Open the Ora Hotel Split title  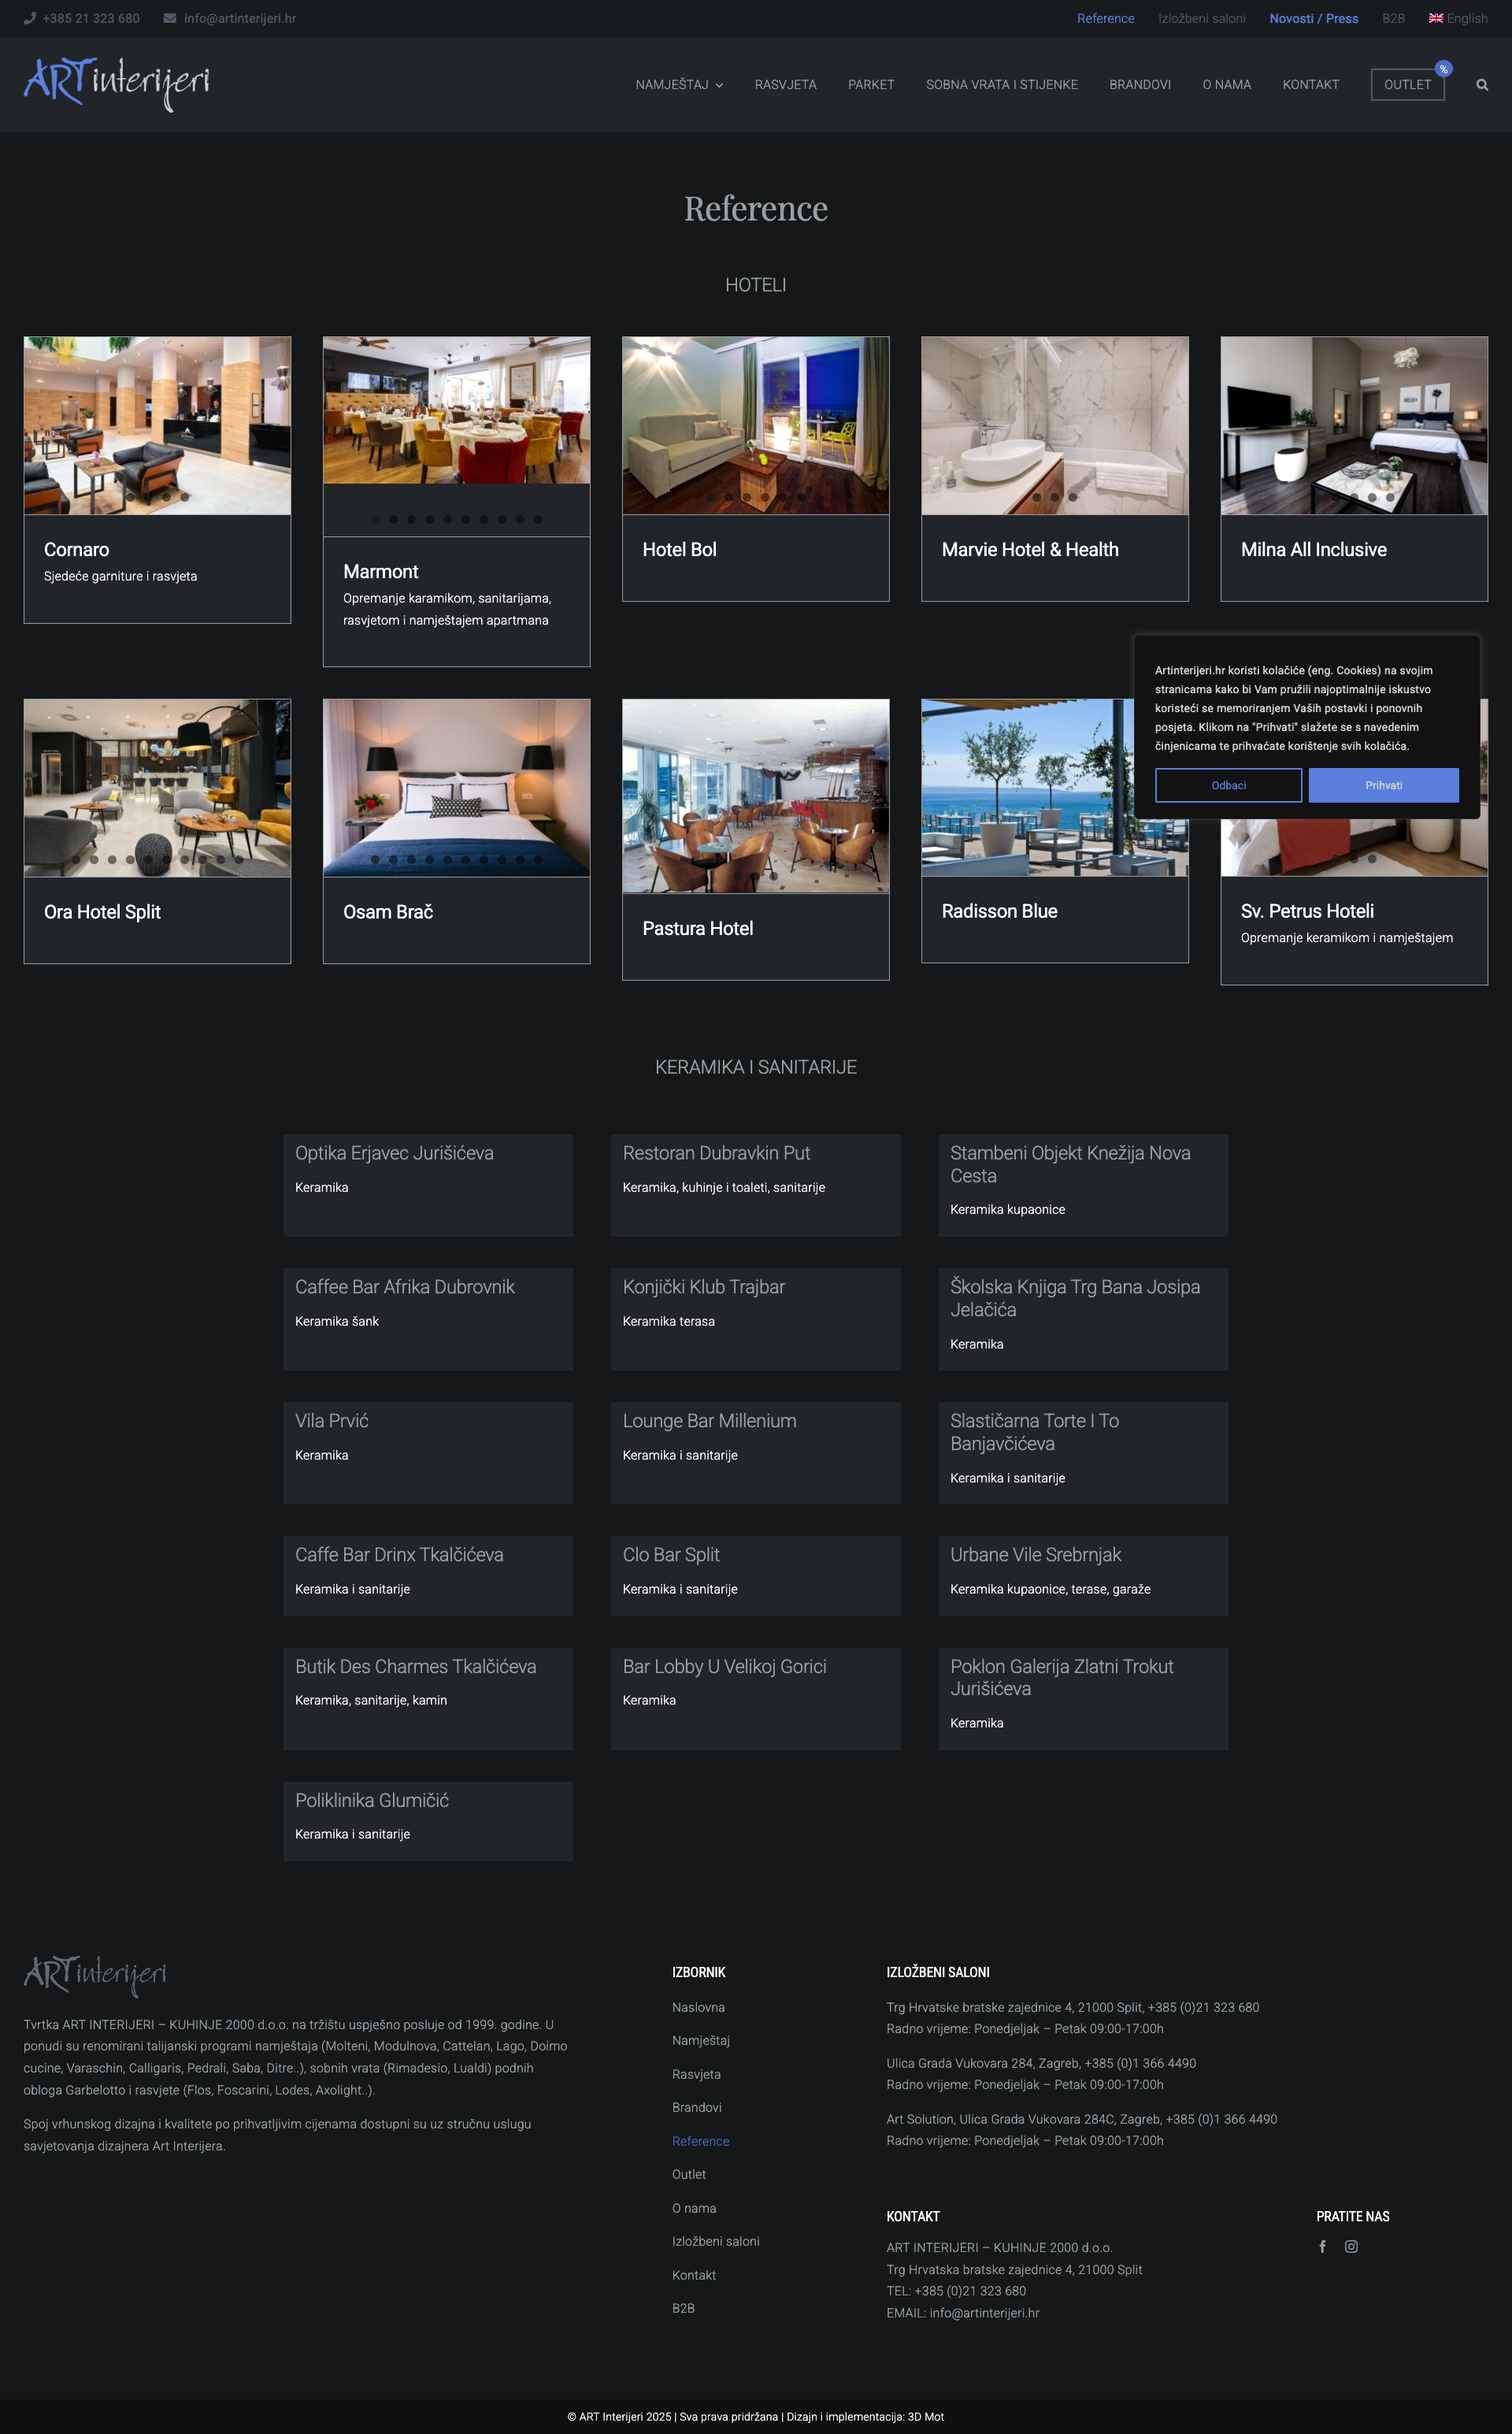(x=102, y=912)
